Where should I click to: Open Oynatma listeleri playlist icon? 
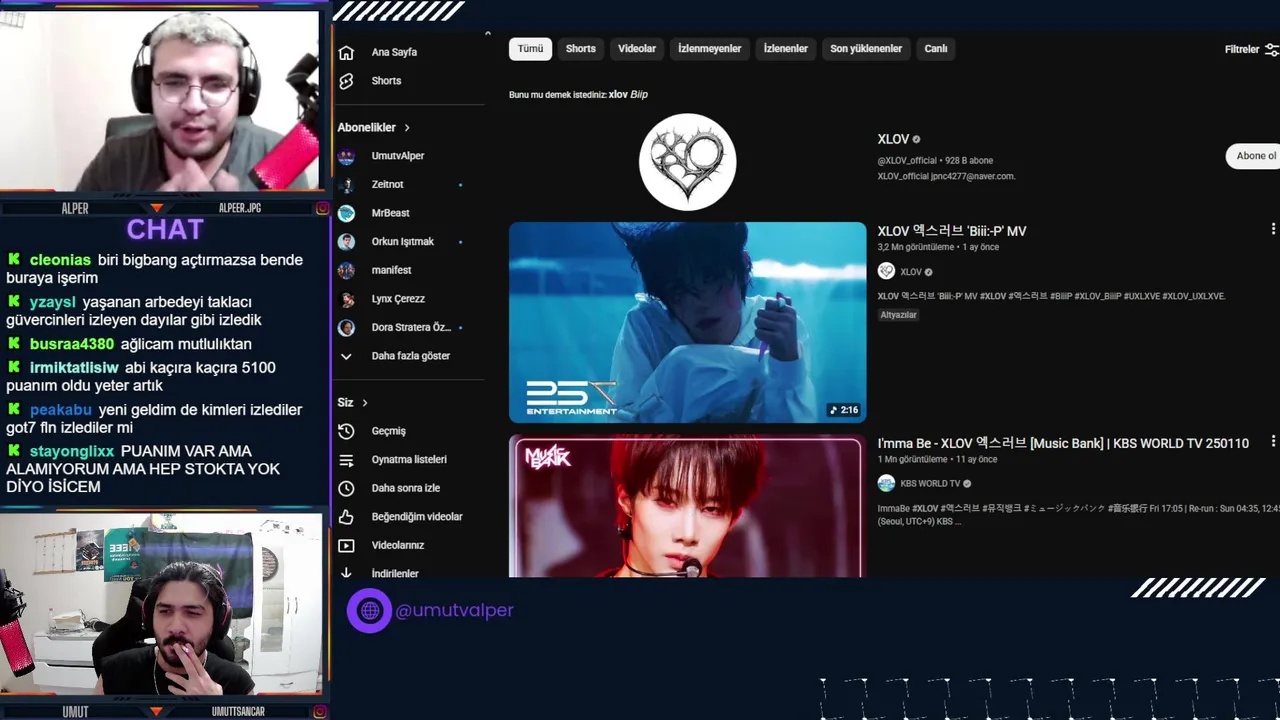point(346,460)
